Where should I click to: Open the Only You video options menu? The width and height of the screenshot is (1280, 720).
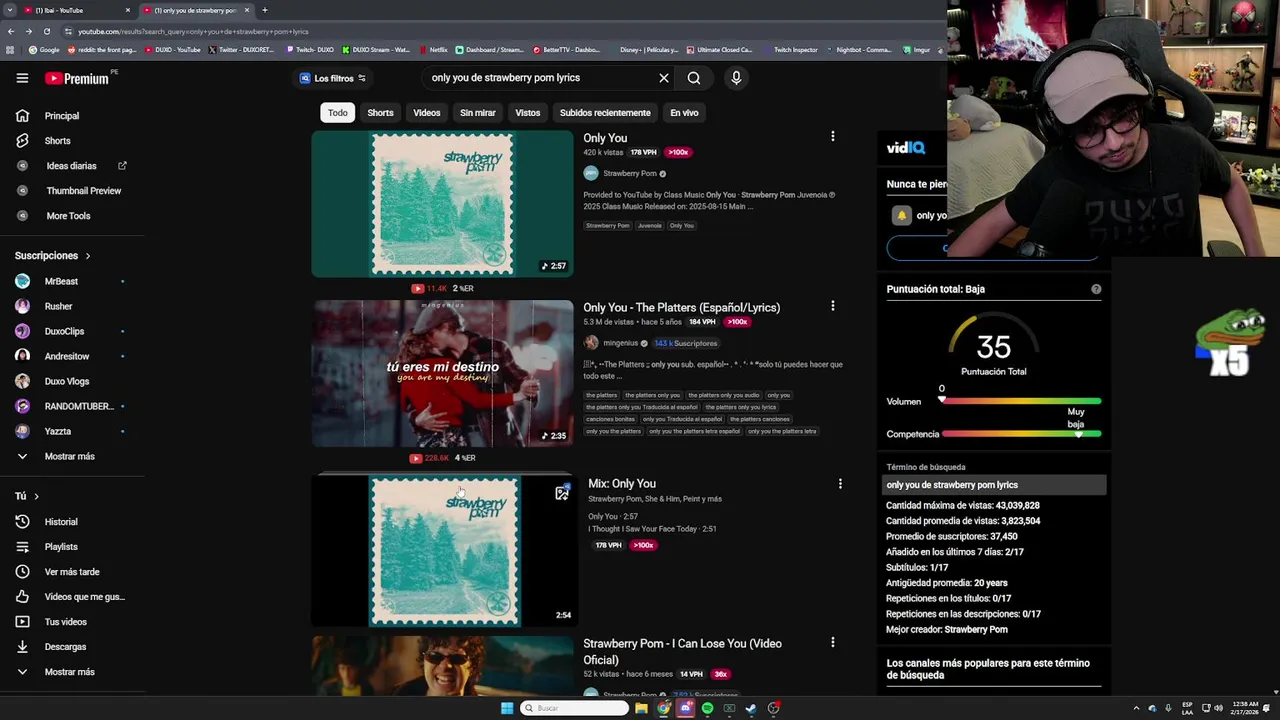pos(832,136)
